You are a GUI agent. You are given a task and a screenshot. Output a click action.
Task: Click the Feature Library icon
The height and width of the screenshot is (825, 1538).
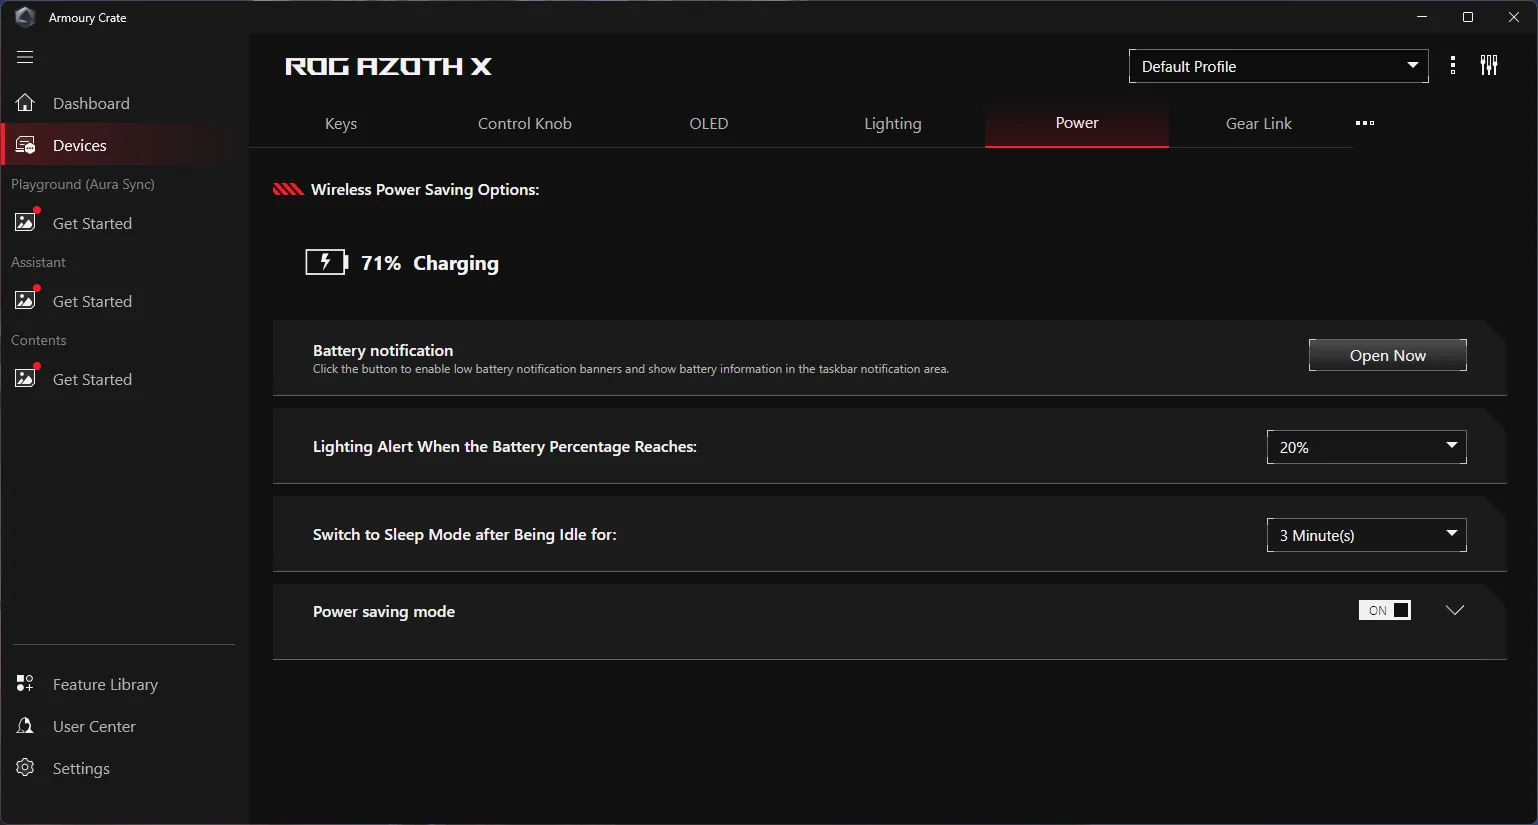(x=25, y=684)
